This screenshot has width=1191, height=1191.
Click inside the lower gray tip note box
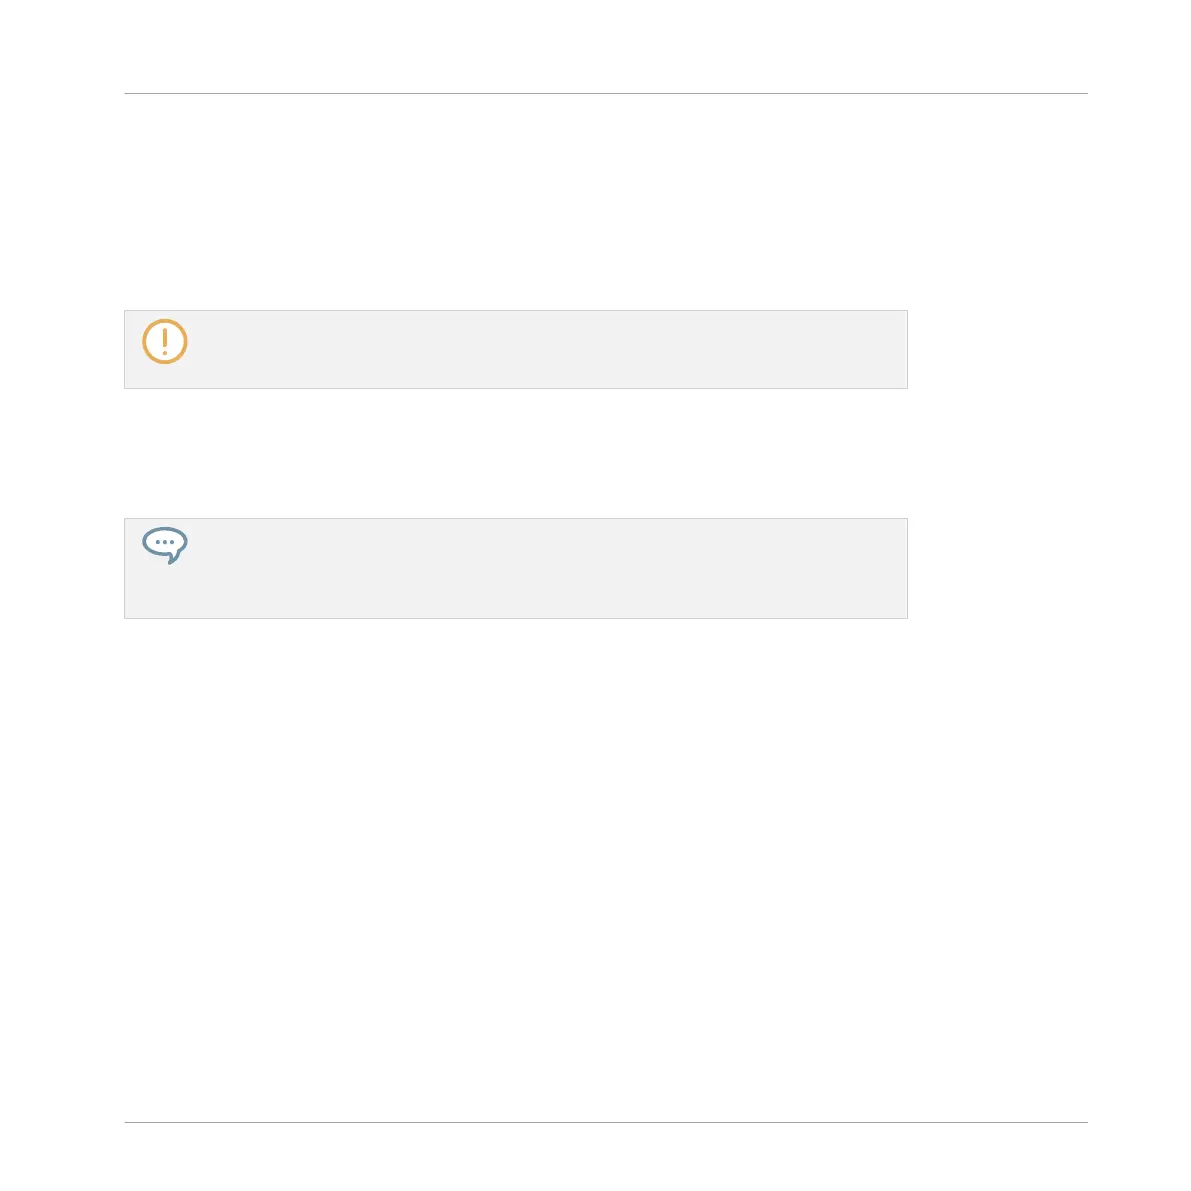point(516,568)
